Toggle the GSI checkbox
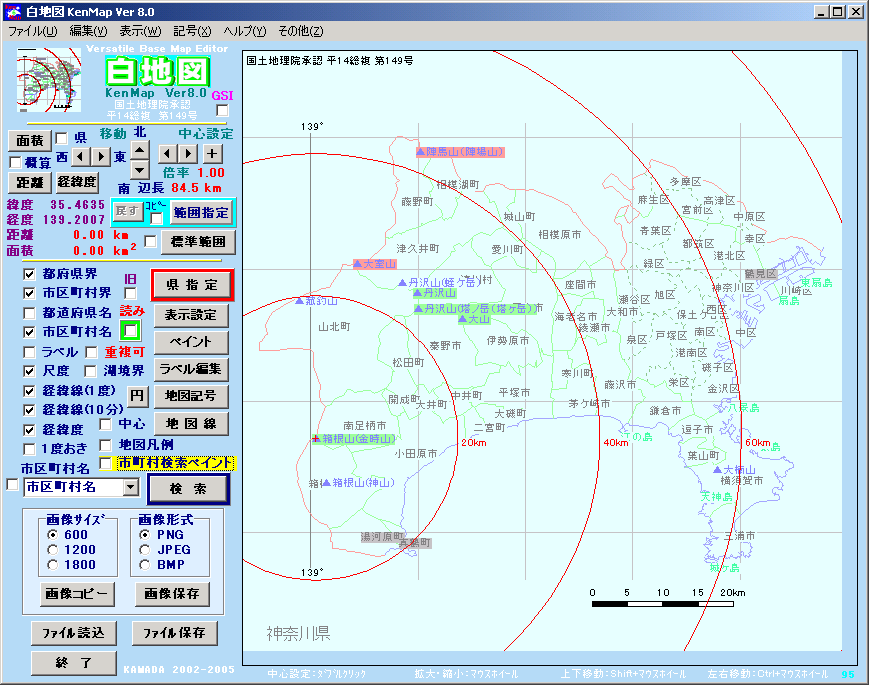Viewport: 869px width, 685px height. tap(222, 110)
